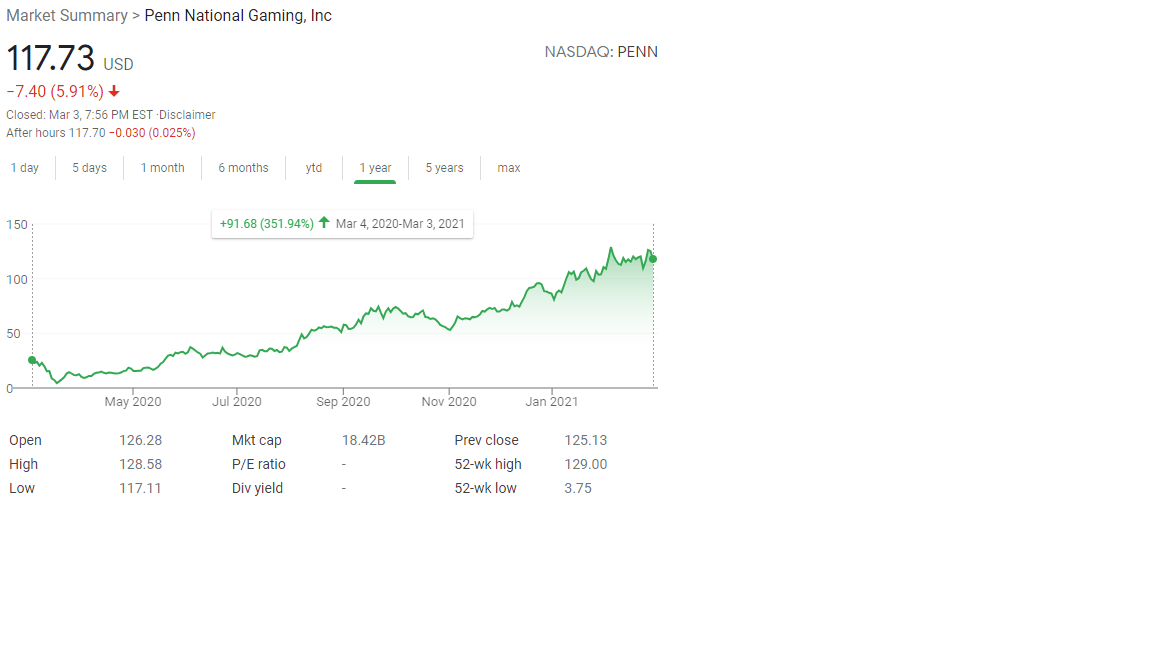The height and width of the screenshot is (648, 1152).
Task: Show the 1 month chart range
Action: pos(162,168)
